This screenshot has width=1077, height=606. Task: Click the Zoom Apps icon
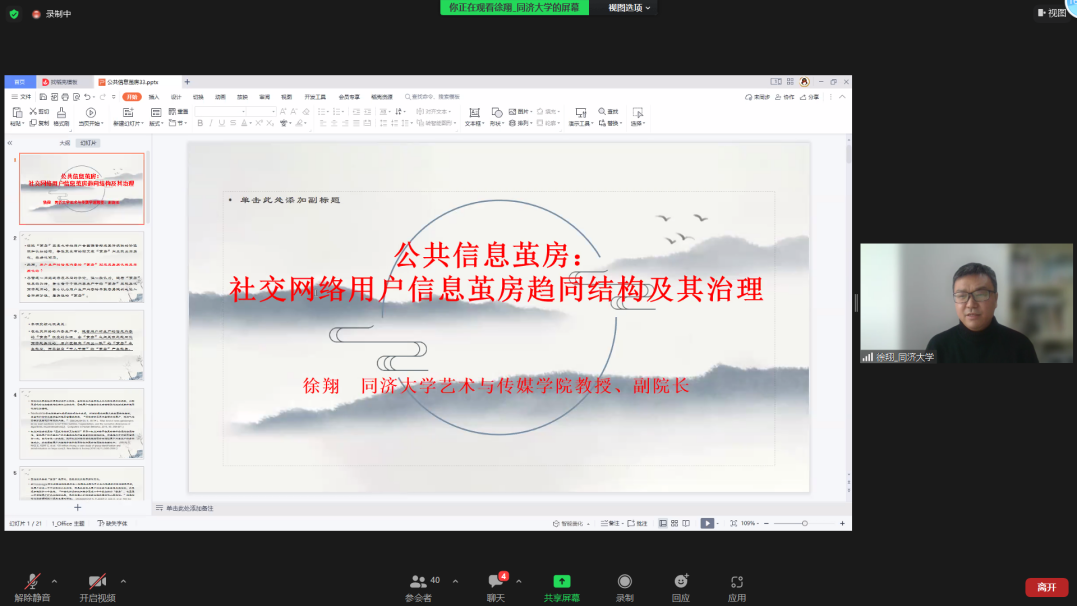click(736, 581)
